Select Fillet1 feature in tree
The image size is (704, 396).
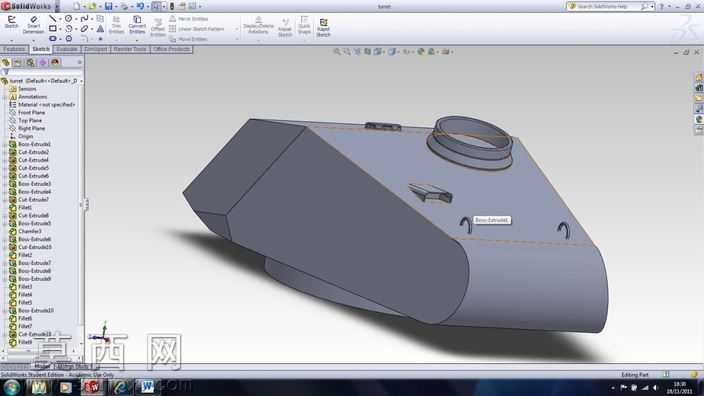pos(25,207)
